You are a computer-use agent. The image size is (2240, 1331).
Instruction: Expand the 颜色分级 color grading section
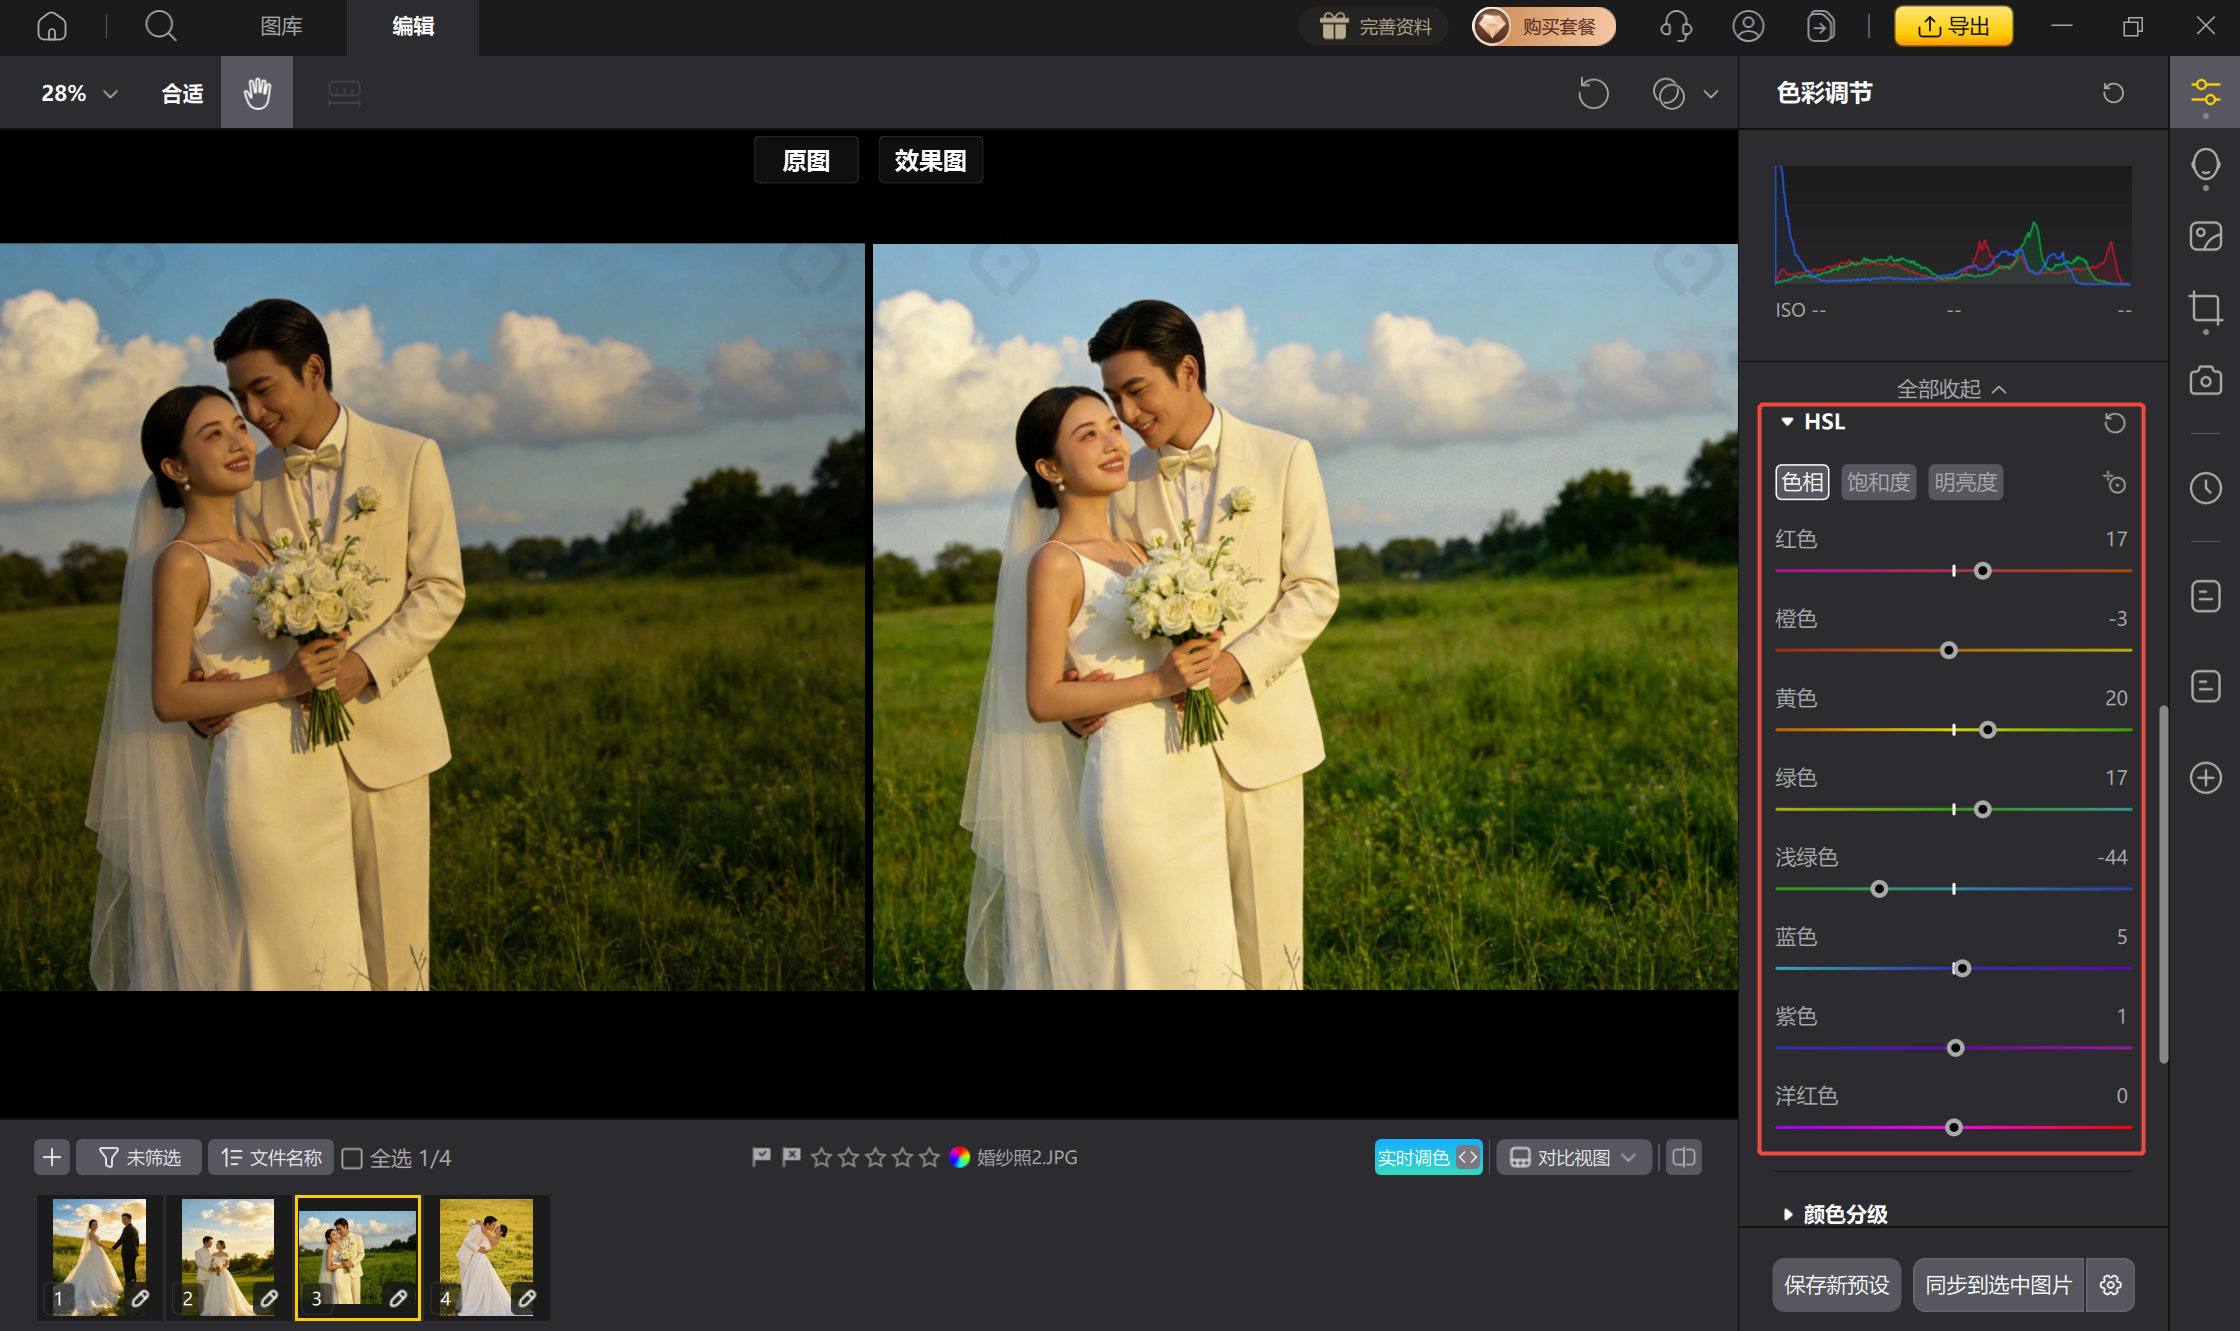tap(1788, 1214)
